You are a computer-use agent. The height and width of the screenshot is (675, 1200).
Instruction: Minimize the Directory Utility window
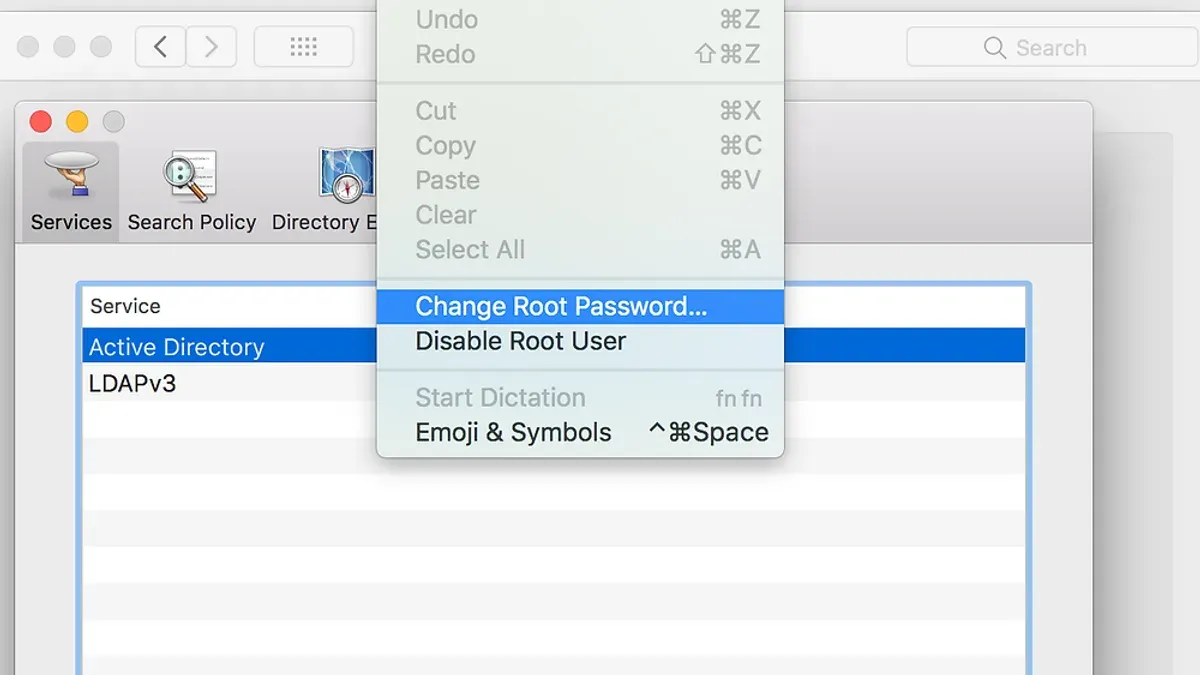pos(77,122)
